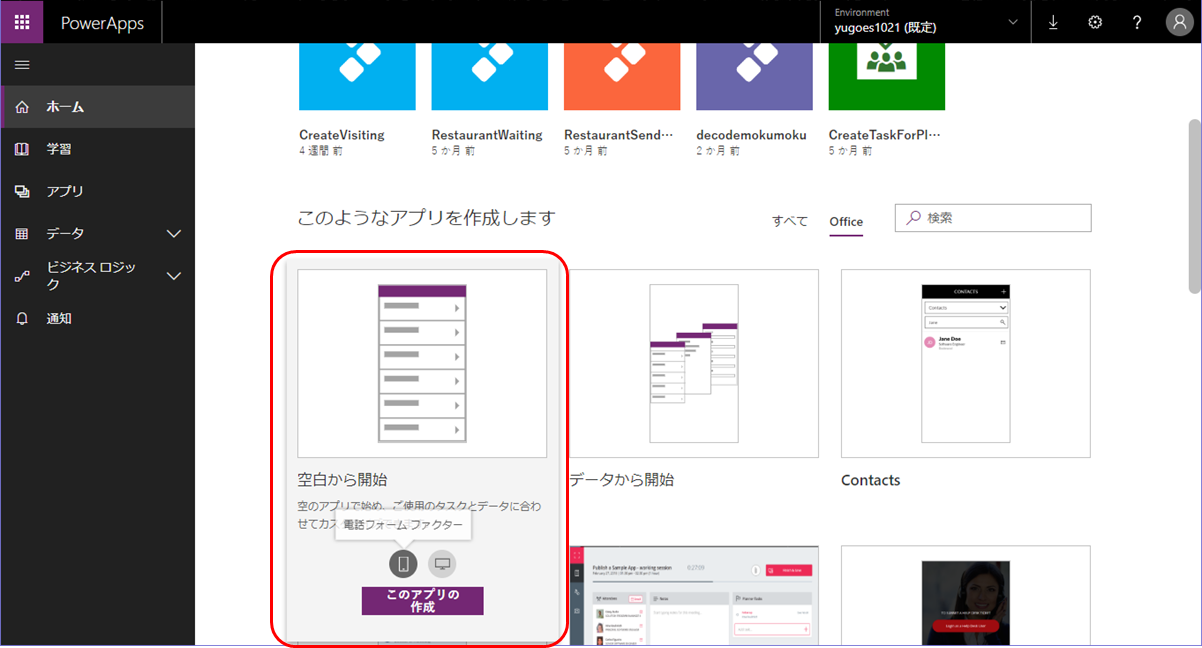Open help with the question mark icon
This screenshot has height=648, width=1202.
tap(1137, 21)
